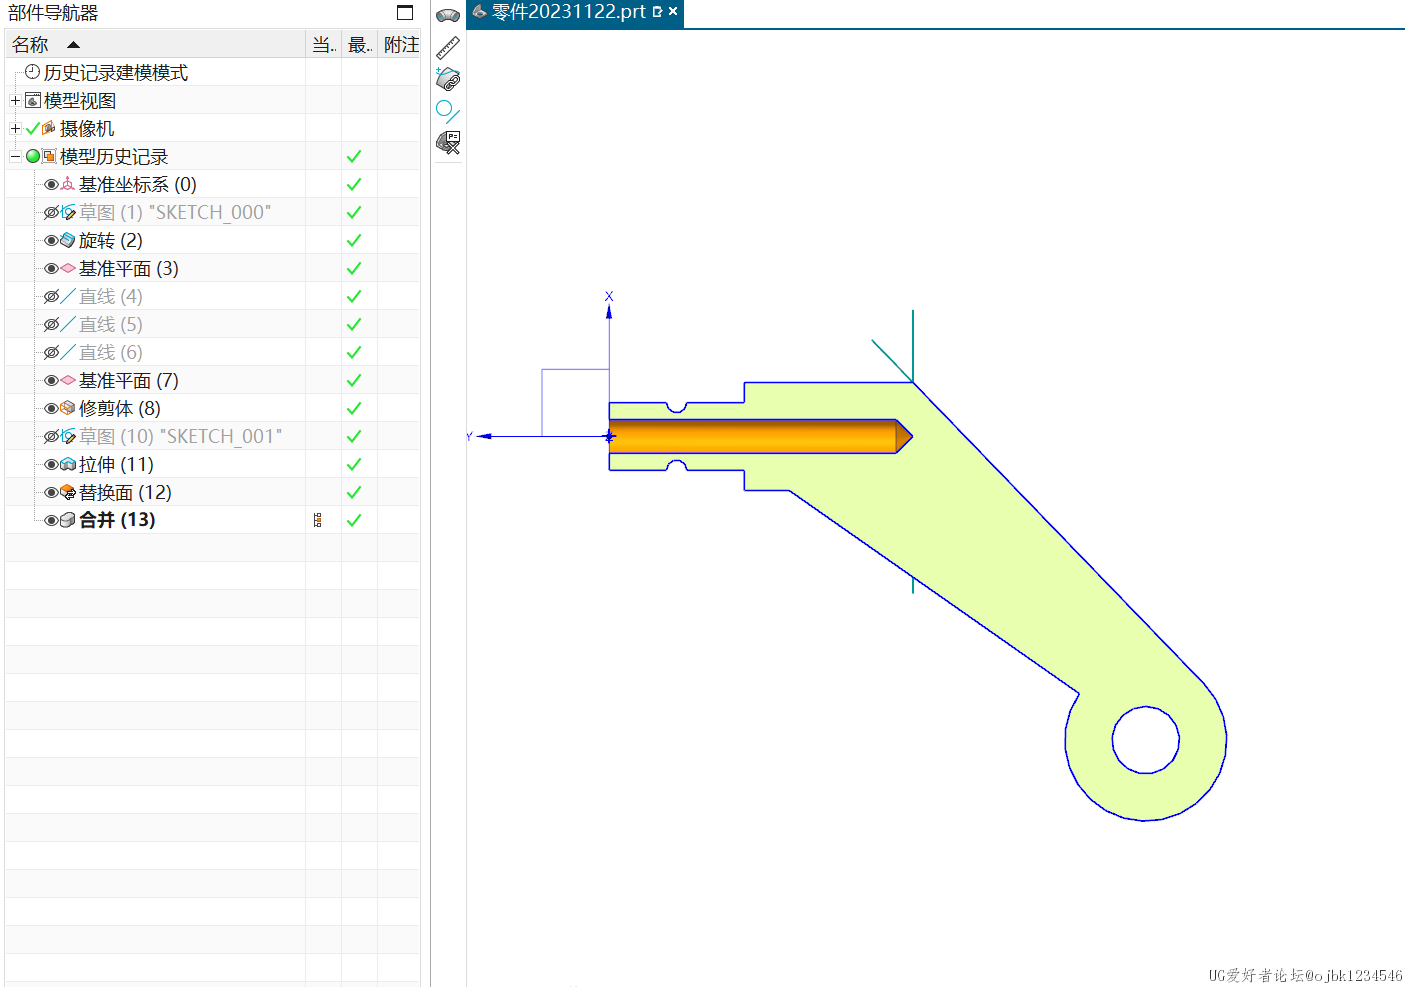
Task: Click the datum coordinate system icon of 基准坐标系 (0)
Action: (68, 185)
